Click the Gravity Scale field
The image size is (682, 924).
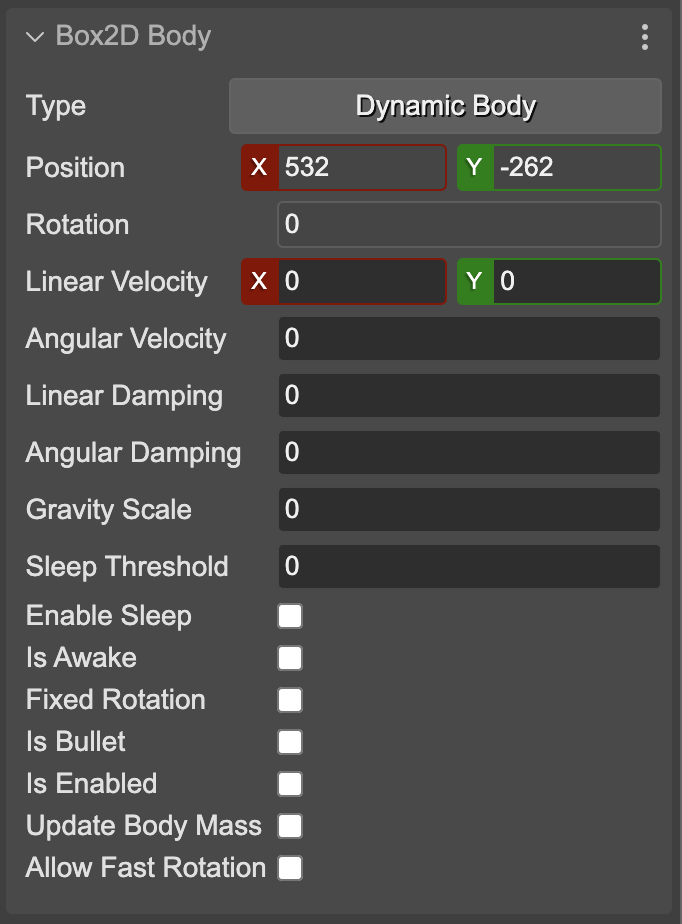468,509
